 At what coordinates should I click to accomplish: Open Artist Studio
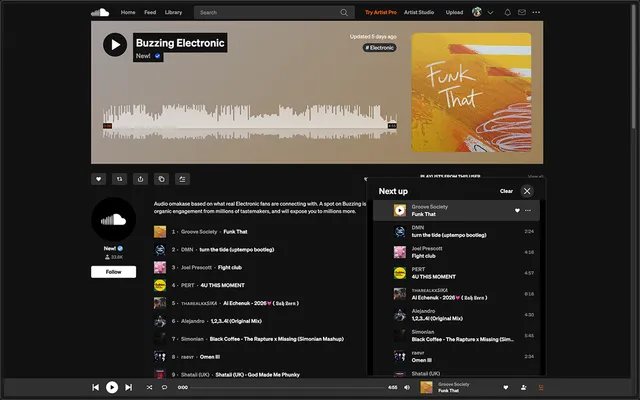(x=419, y=12)
